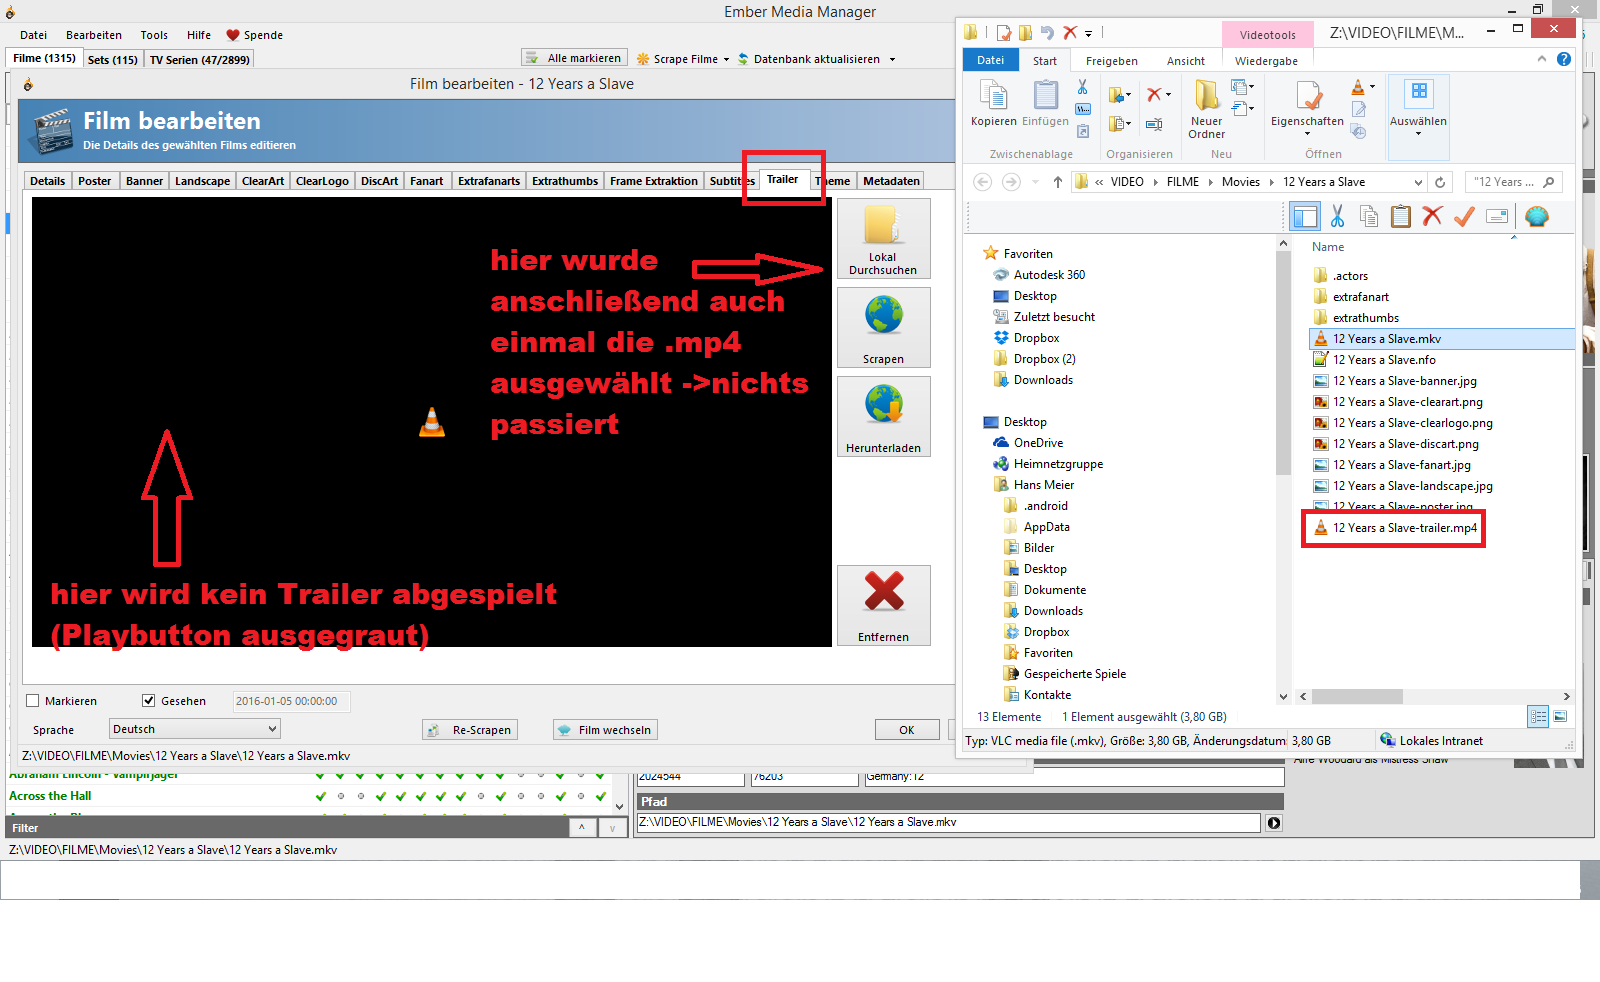Go up one folder level in Explorer
Screen dimensions: 1600x982
tap(1058, 182)
